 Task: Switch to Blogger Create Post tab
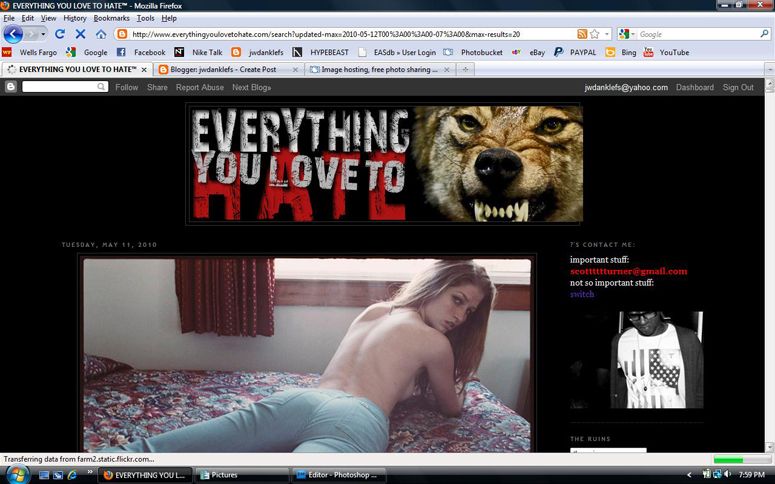click(228, 70)
